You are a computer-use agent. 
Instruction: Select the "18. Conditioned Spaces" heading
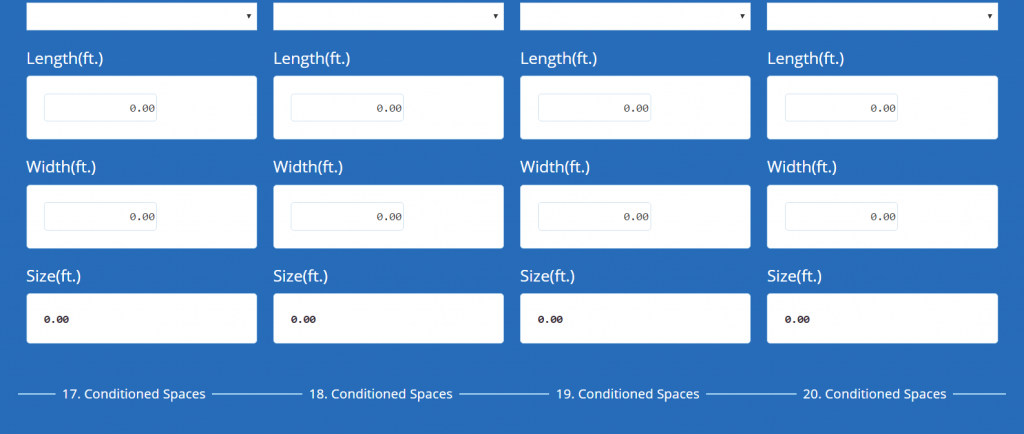pos(381,394)
